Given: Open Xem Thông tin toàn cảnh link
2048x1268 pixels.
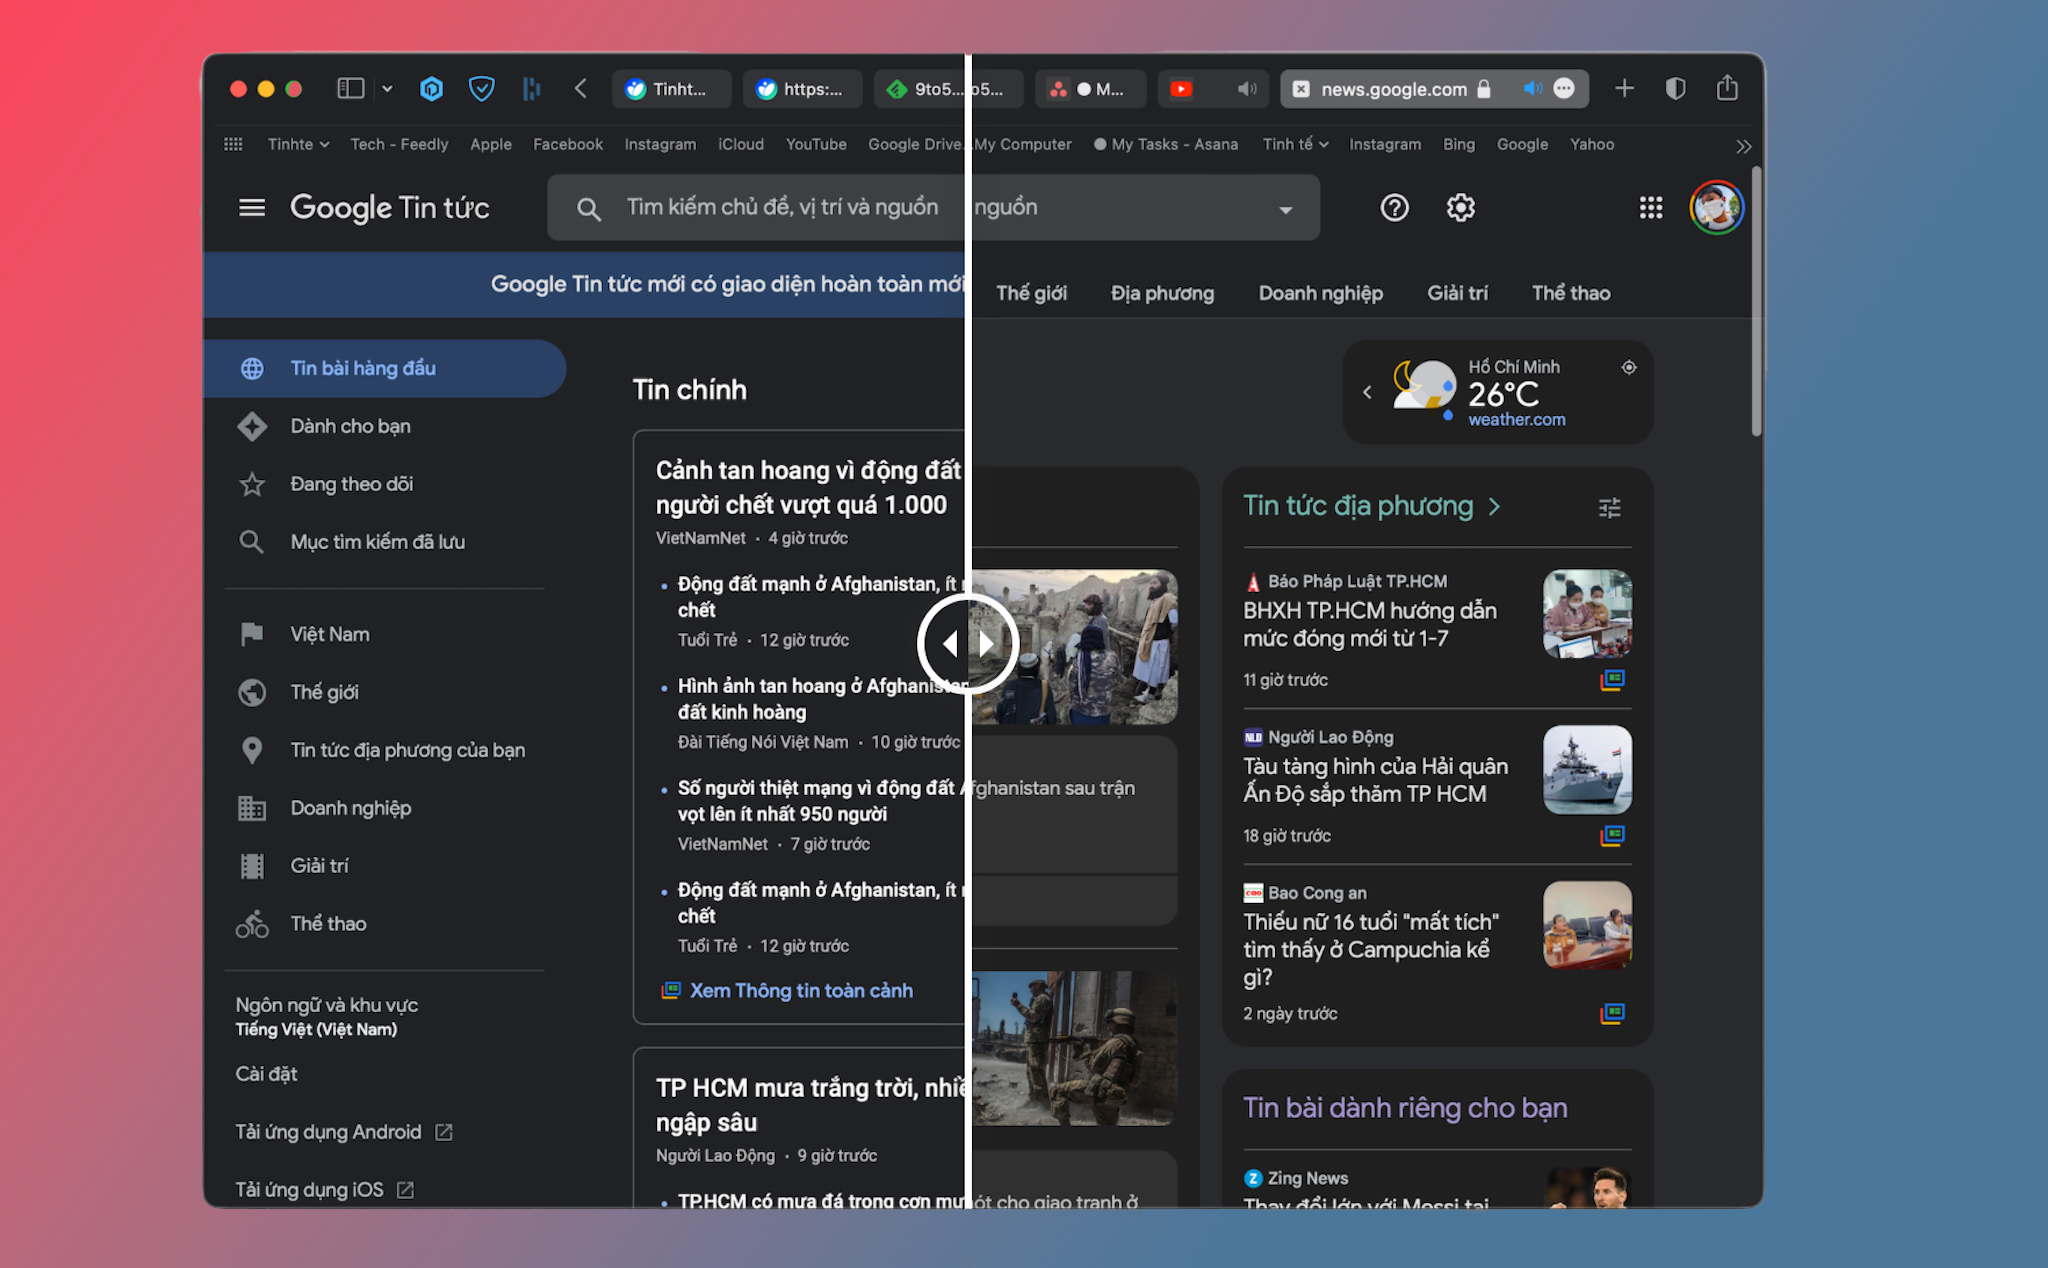Looking at the screenshot, I should (x=787, y=990).
